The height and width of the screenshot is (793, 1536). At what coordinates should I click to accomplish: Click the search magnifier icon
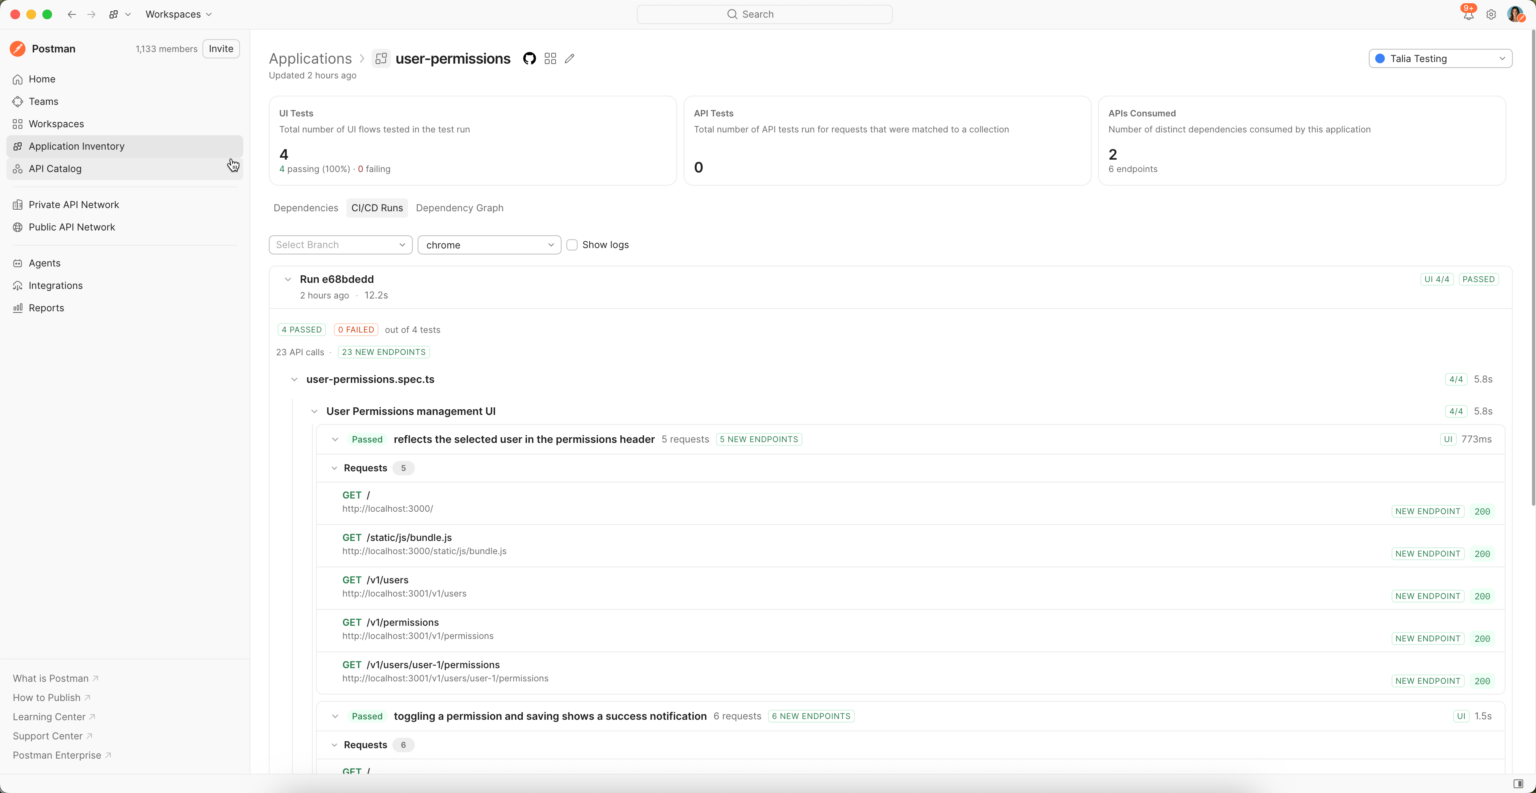pyautogui.click(x=732, y=14)
